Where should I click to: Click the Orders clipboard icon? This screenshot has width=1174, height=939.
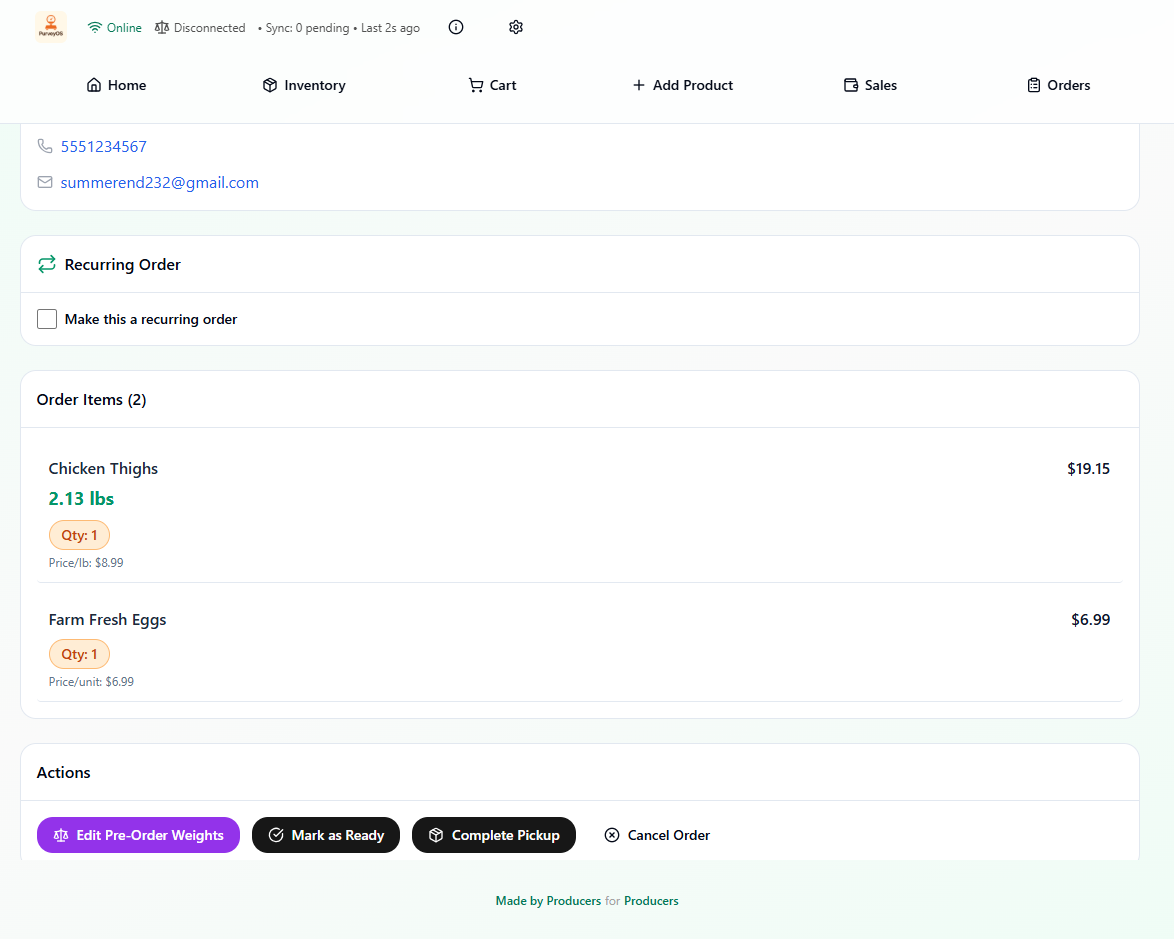pyautogui.click(x=1031, y=85)
